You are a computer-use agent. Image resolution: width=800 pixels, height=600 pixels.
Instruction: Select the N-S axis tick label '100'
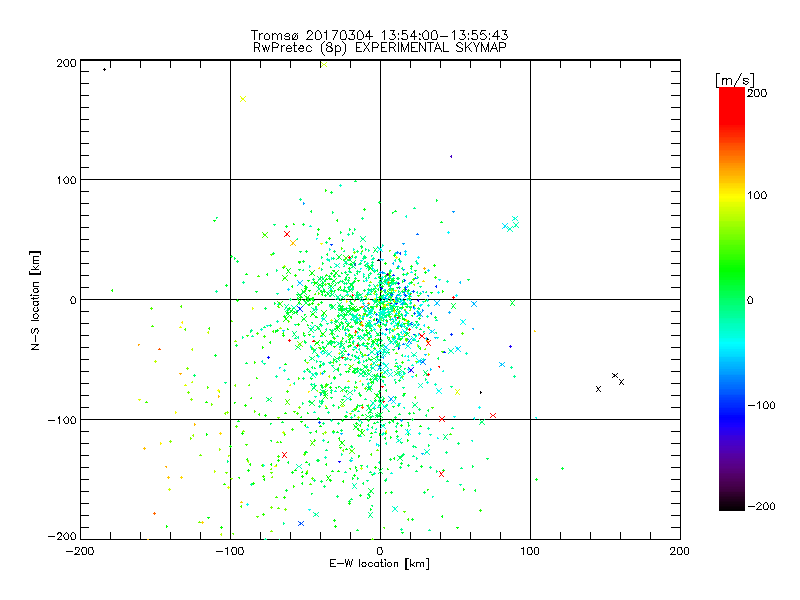click(66, 181)
